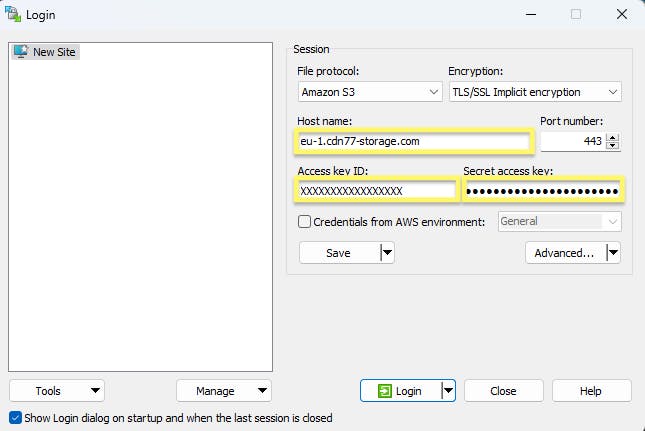
Task: Toggle Show Login dialog on startup
Action: pos(15,417)
